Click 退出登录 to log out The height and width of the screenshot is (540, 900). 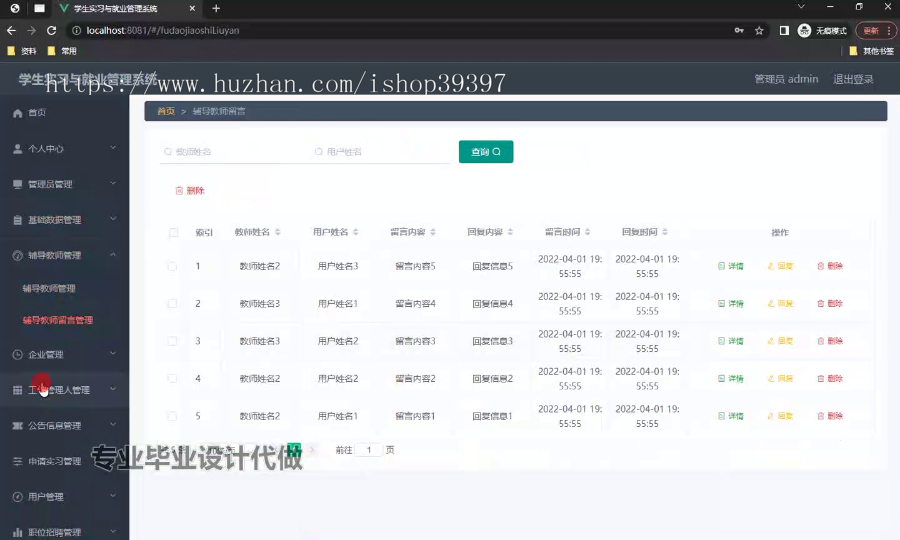point(853,79)
